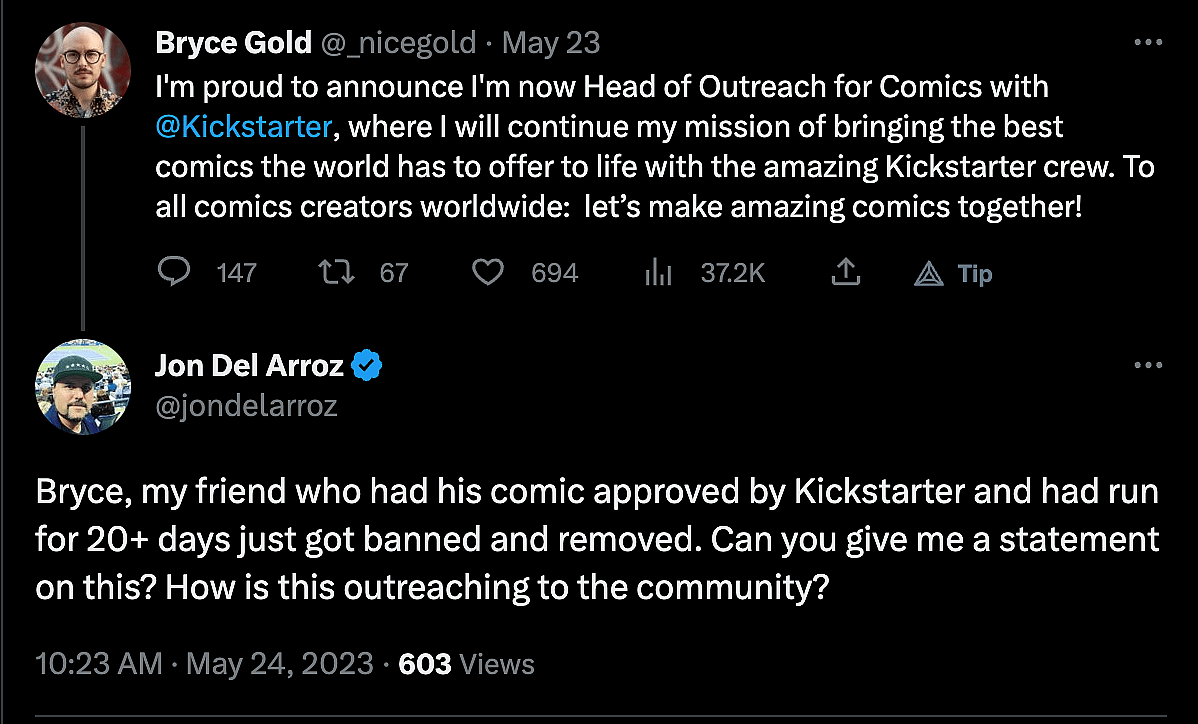Click the @jondelarroz handle
The height and width of the screenshot is (724, 1198).
[245, 405]
